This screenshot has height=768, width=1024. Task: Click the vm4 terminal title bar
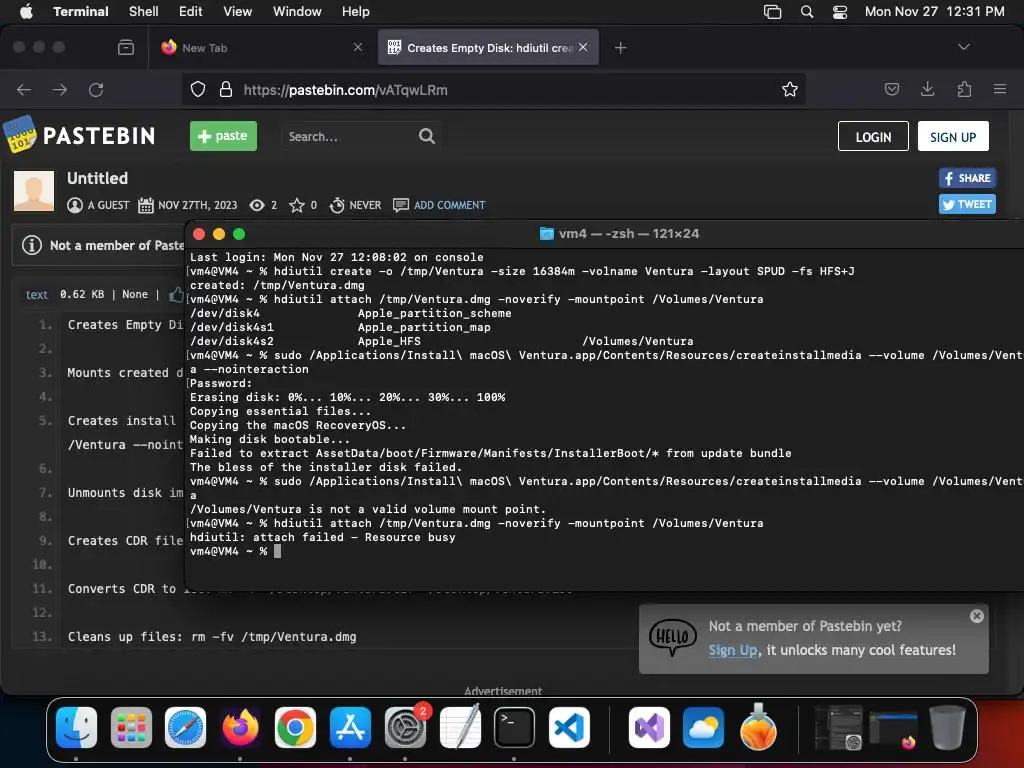(x=604, y=233)
